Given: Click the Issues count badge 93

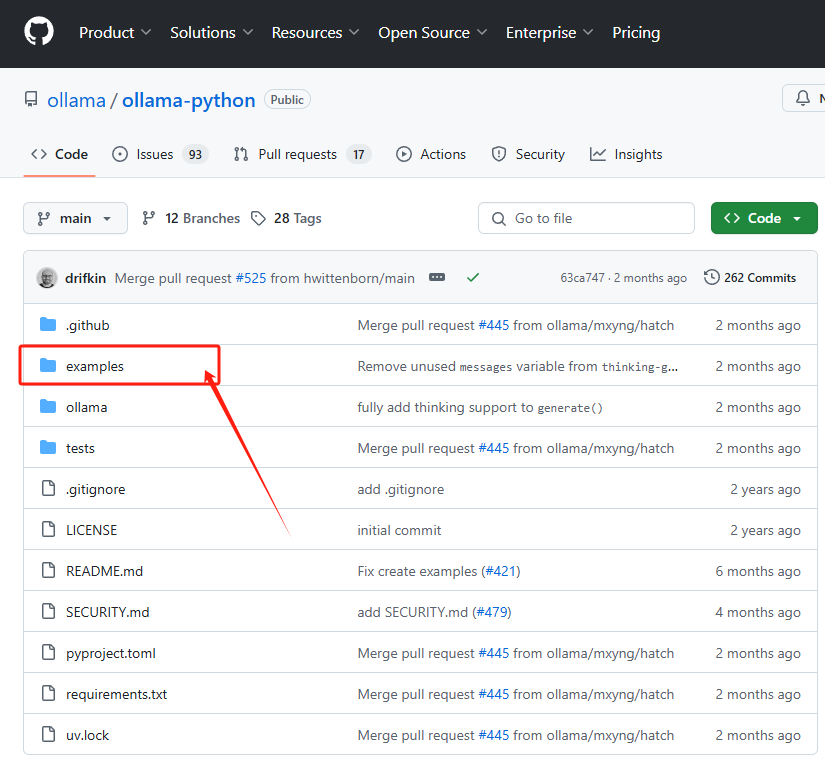Looking at the screenshot, I should [x=195, y=155].
